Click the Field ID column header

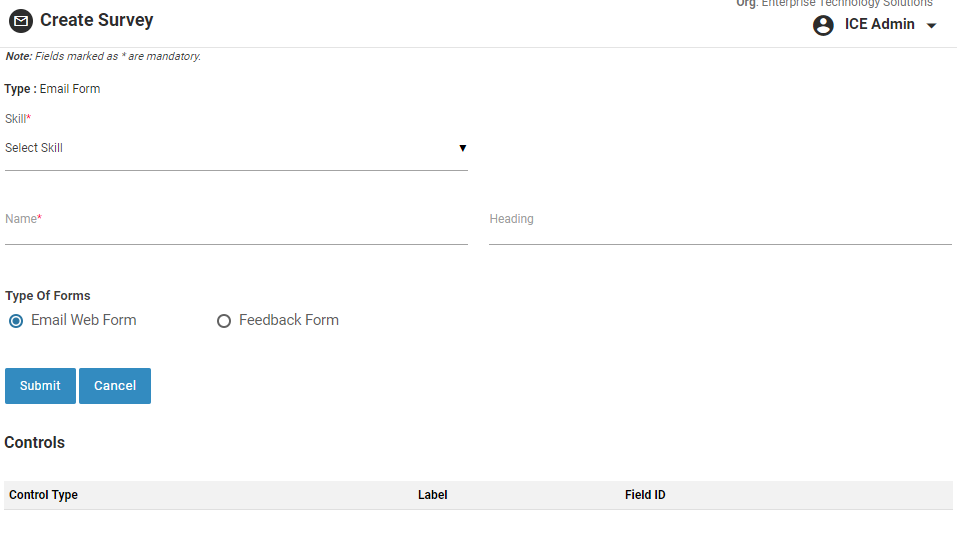point(645,495)
